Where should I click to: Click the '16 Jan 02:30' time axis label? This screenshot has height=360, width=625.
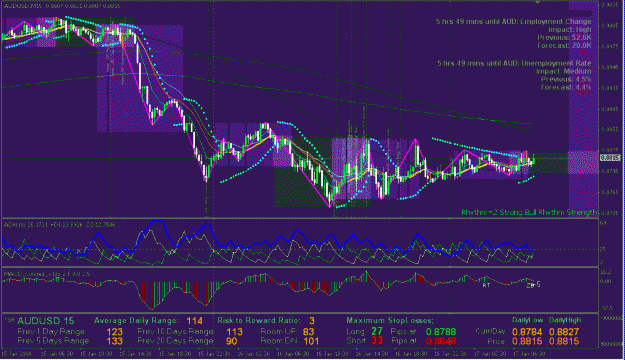[x=254, y=353]
